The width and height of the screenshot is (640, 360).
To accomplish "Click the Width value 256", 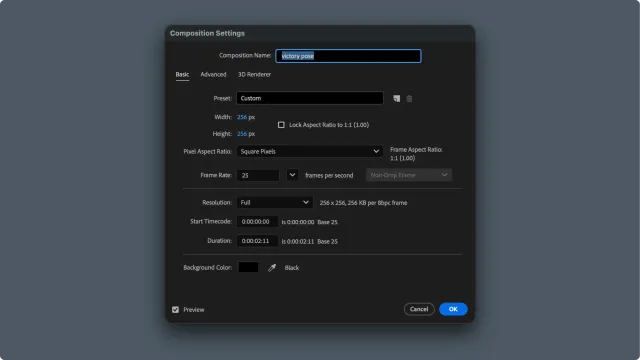I will [242, 117].
